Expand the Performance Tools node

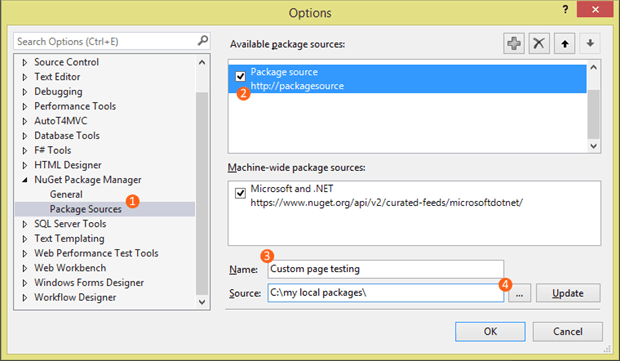tap(25, 106)
